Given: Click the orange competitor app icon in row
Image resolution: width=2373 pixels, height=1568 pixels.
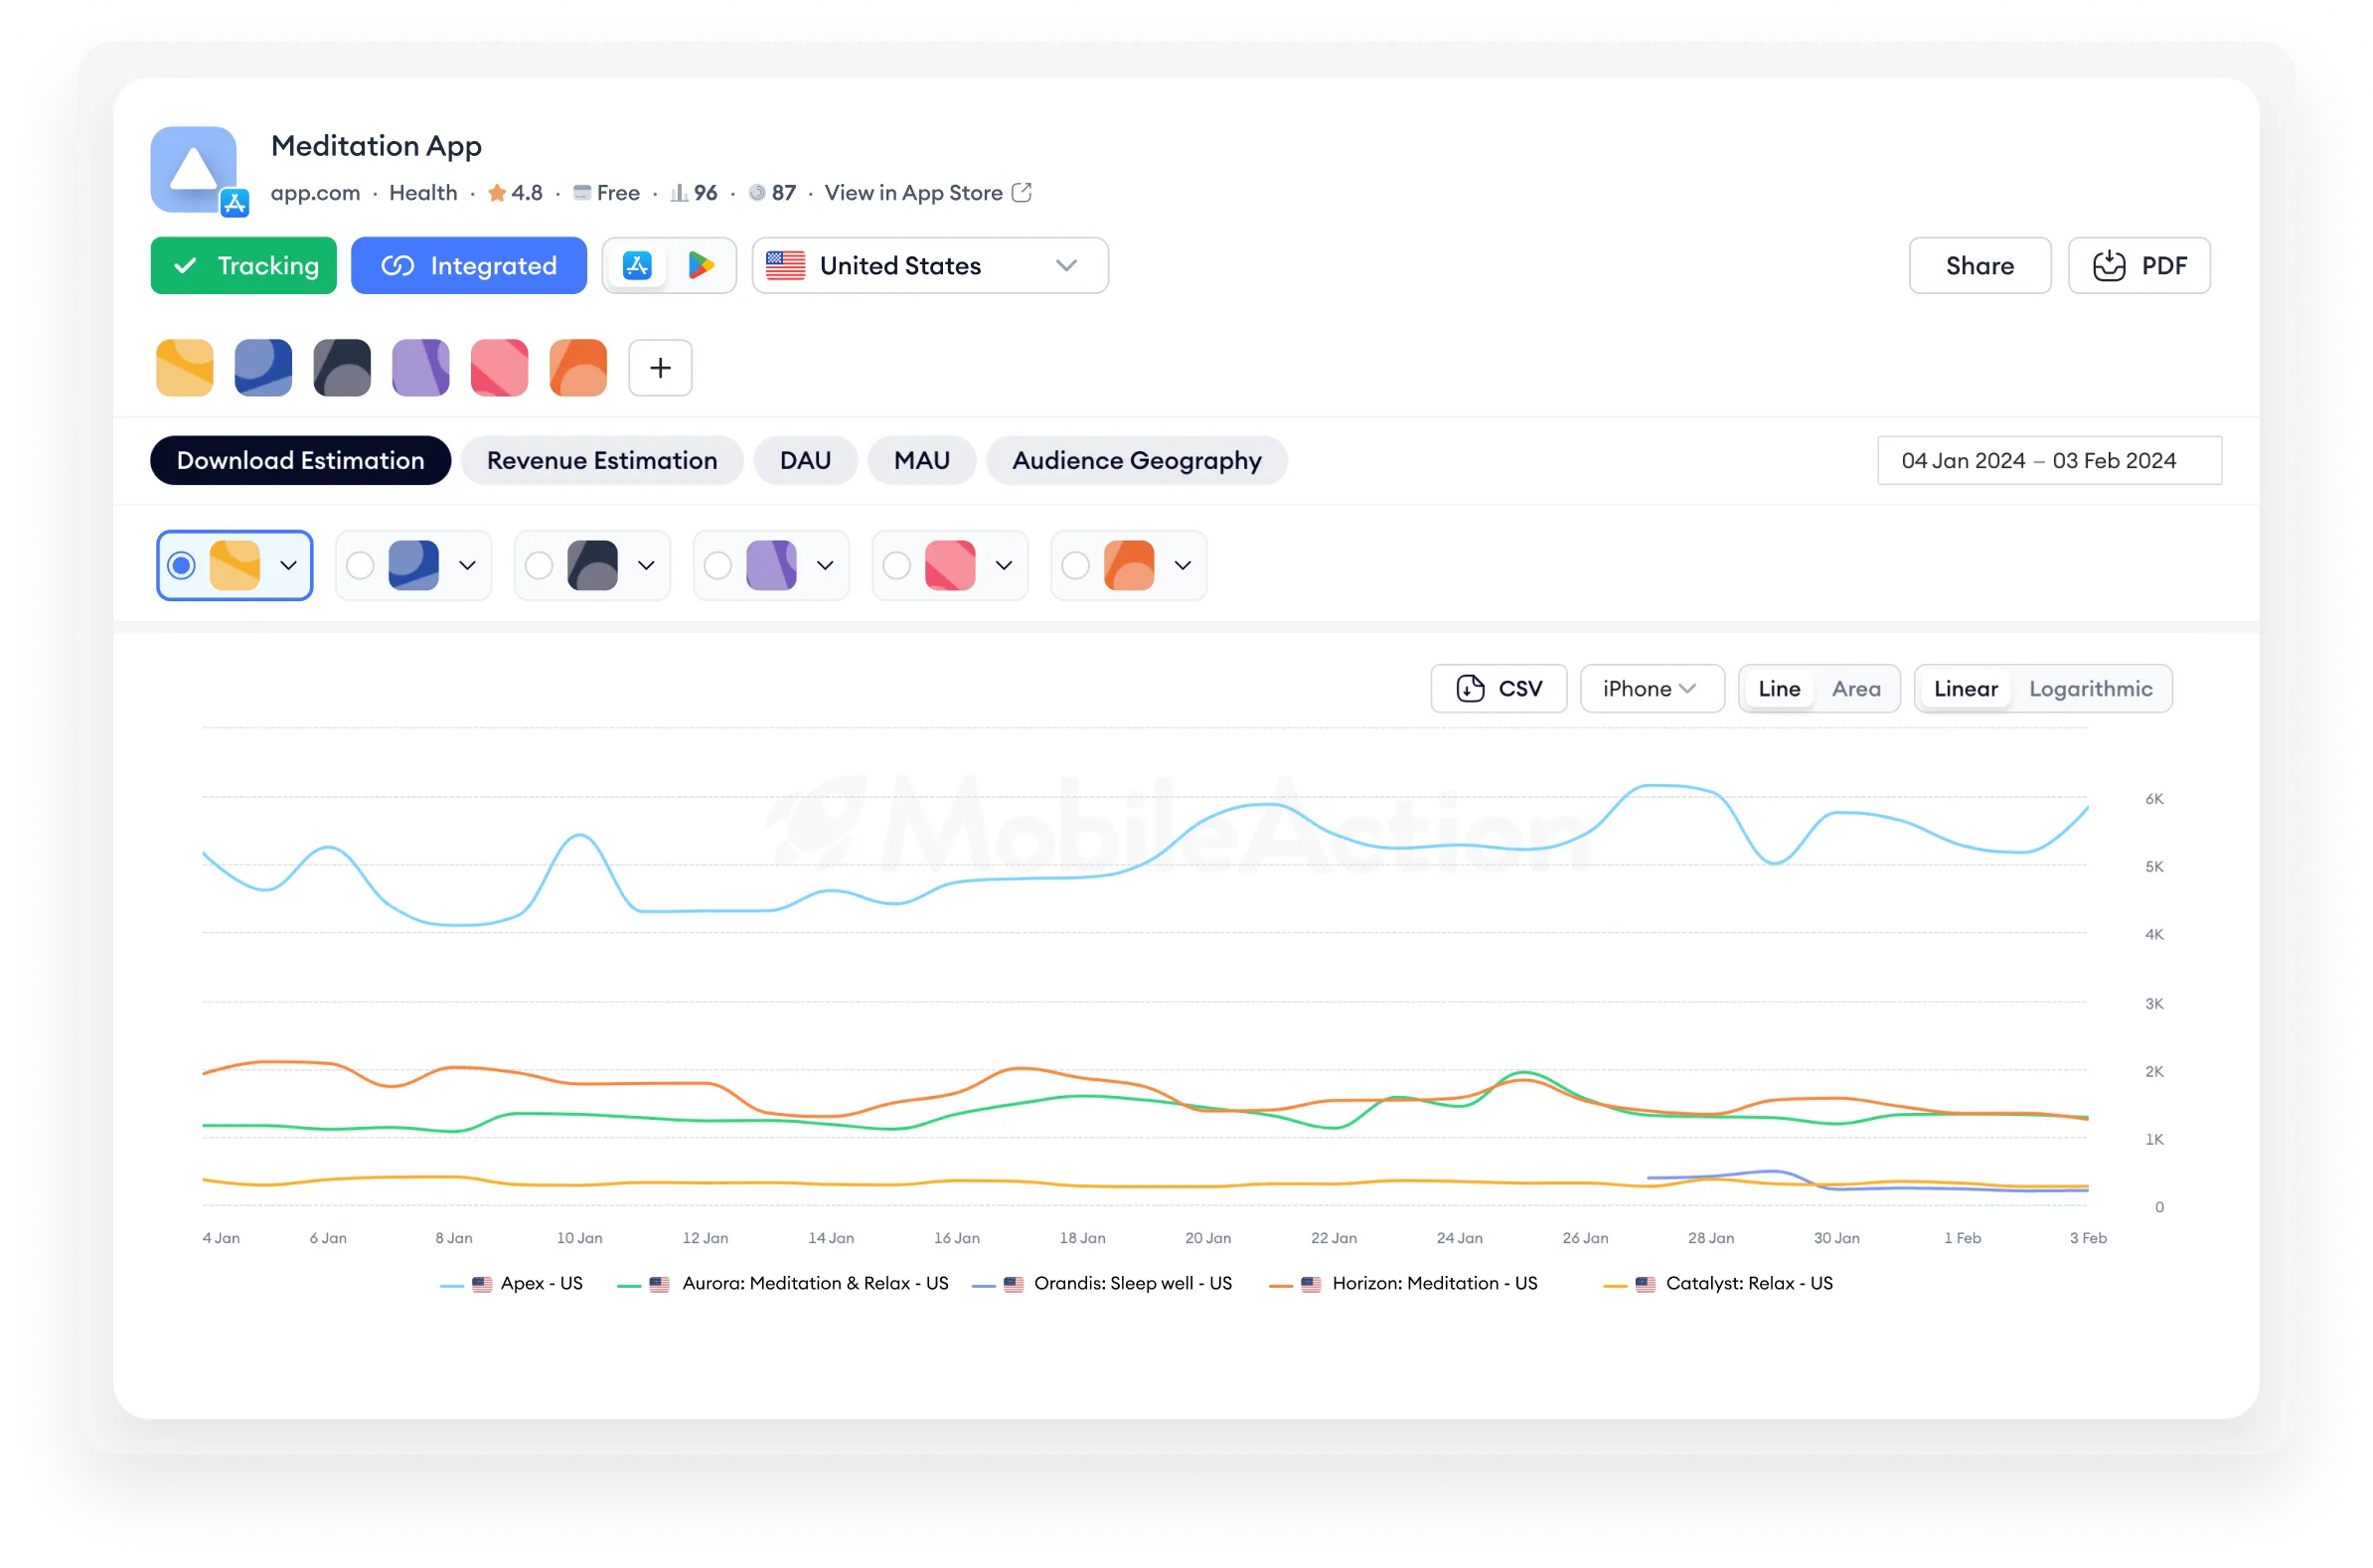Looking at the screenshot, I should (x=578, y=368).
